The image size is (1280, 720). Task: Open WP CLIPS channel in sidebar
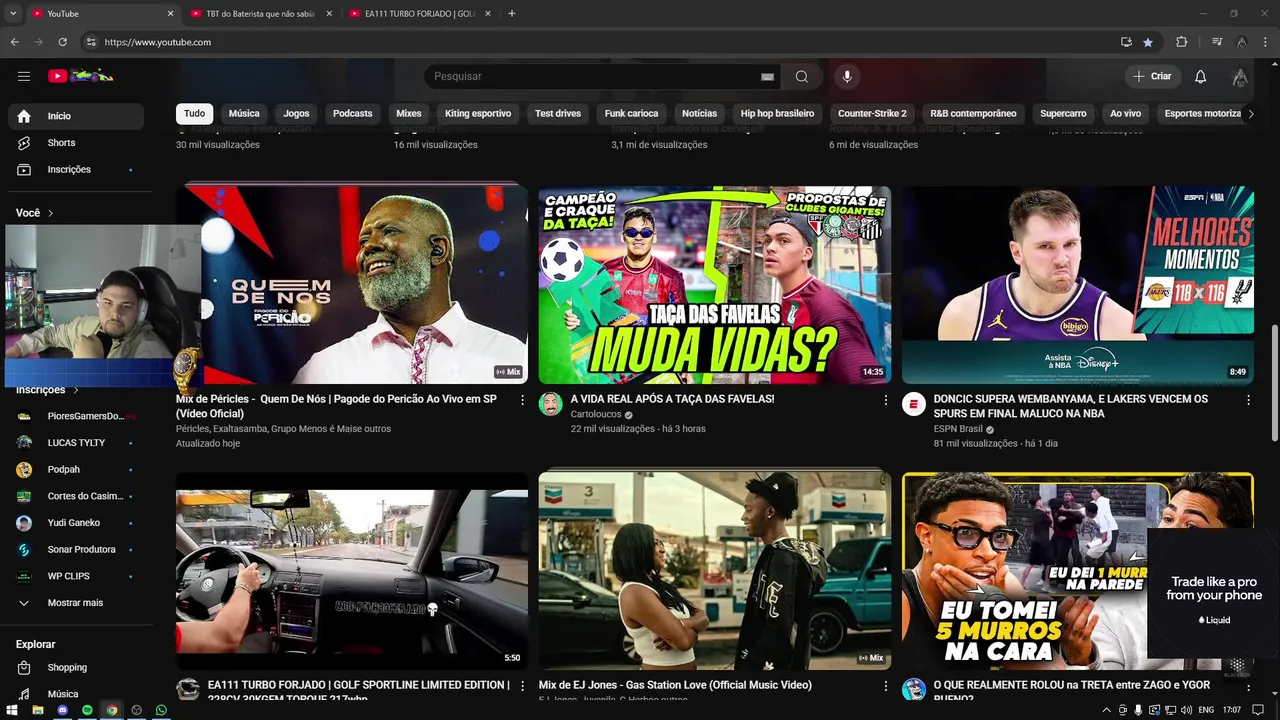click(x=76, y=577)
